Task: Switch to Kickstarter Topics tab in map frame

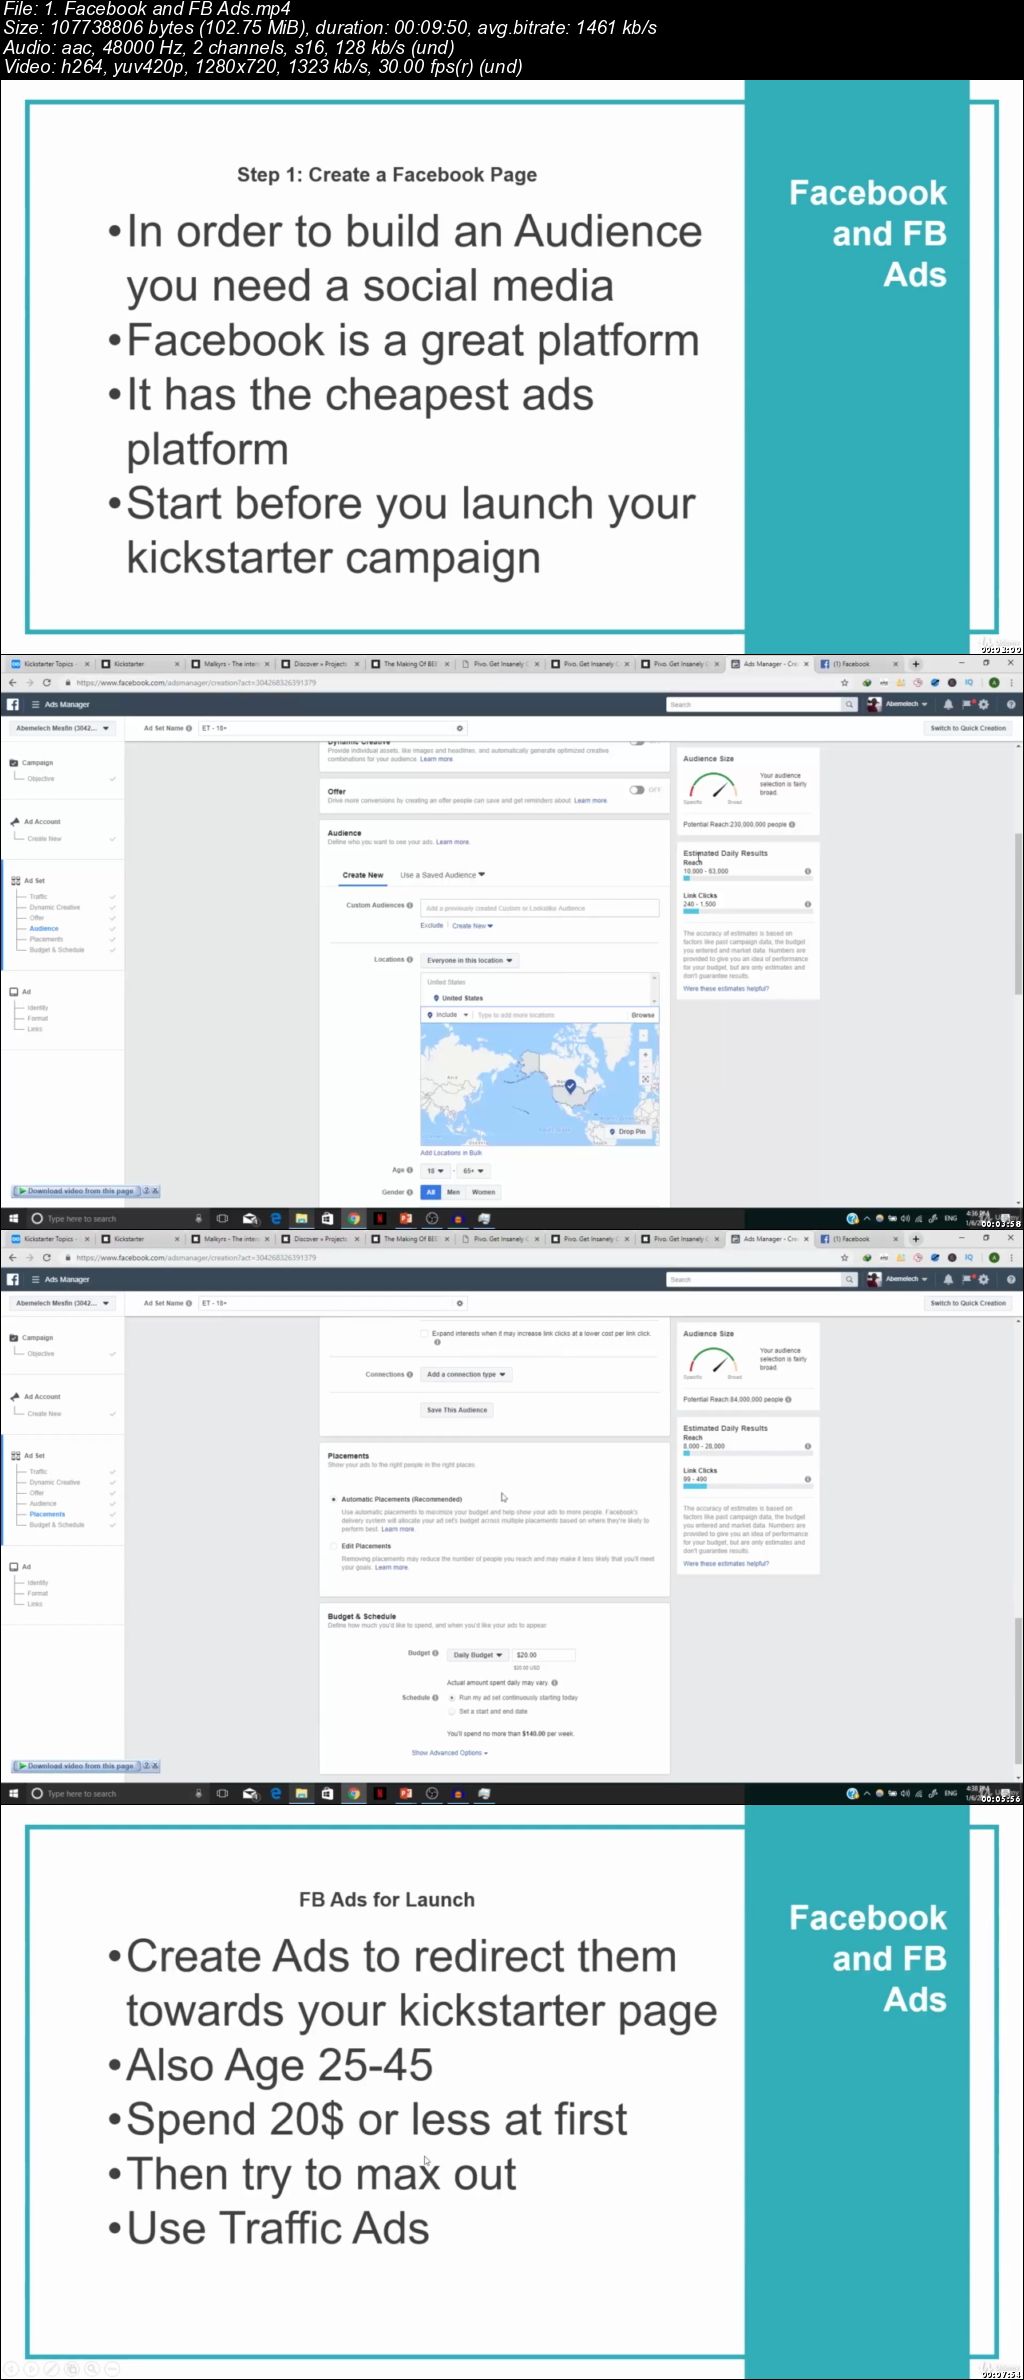Action: [49, 664]
